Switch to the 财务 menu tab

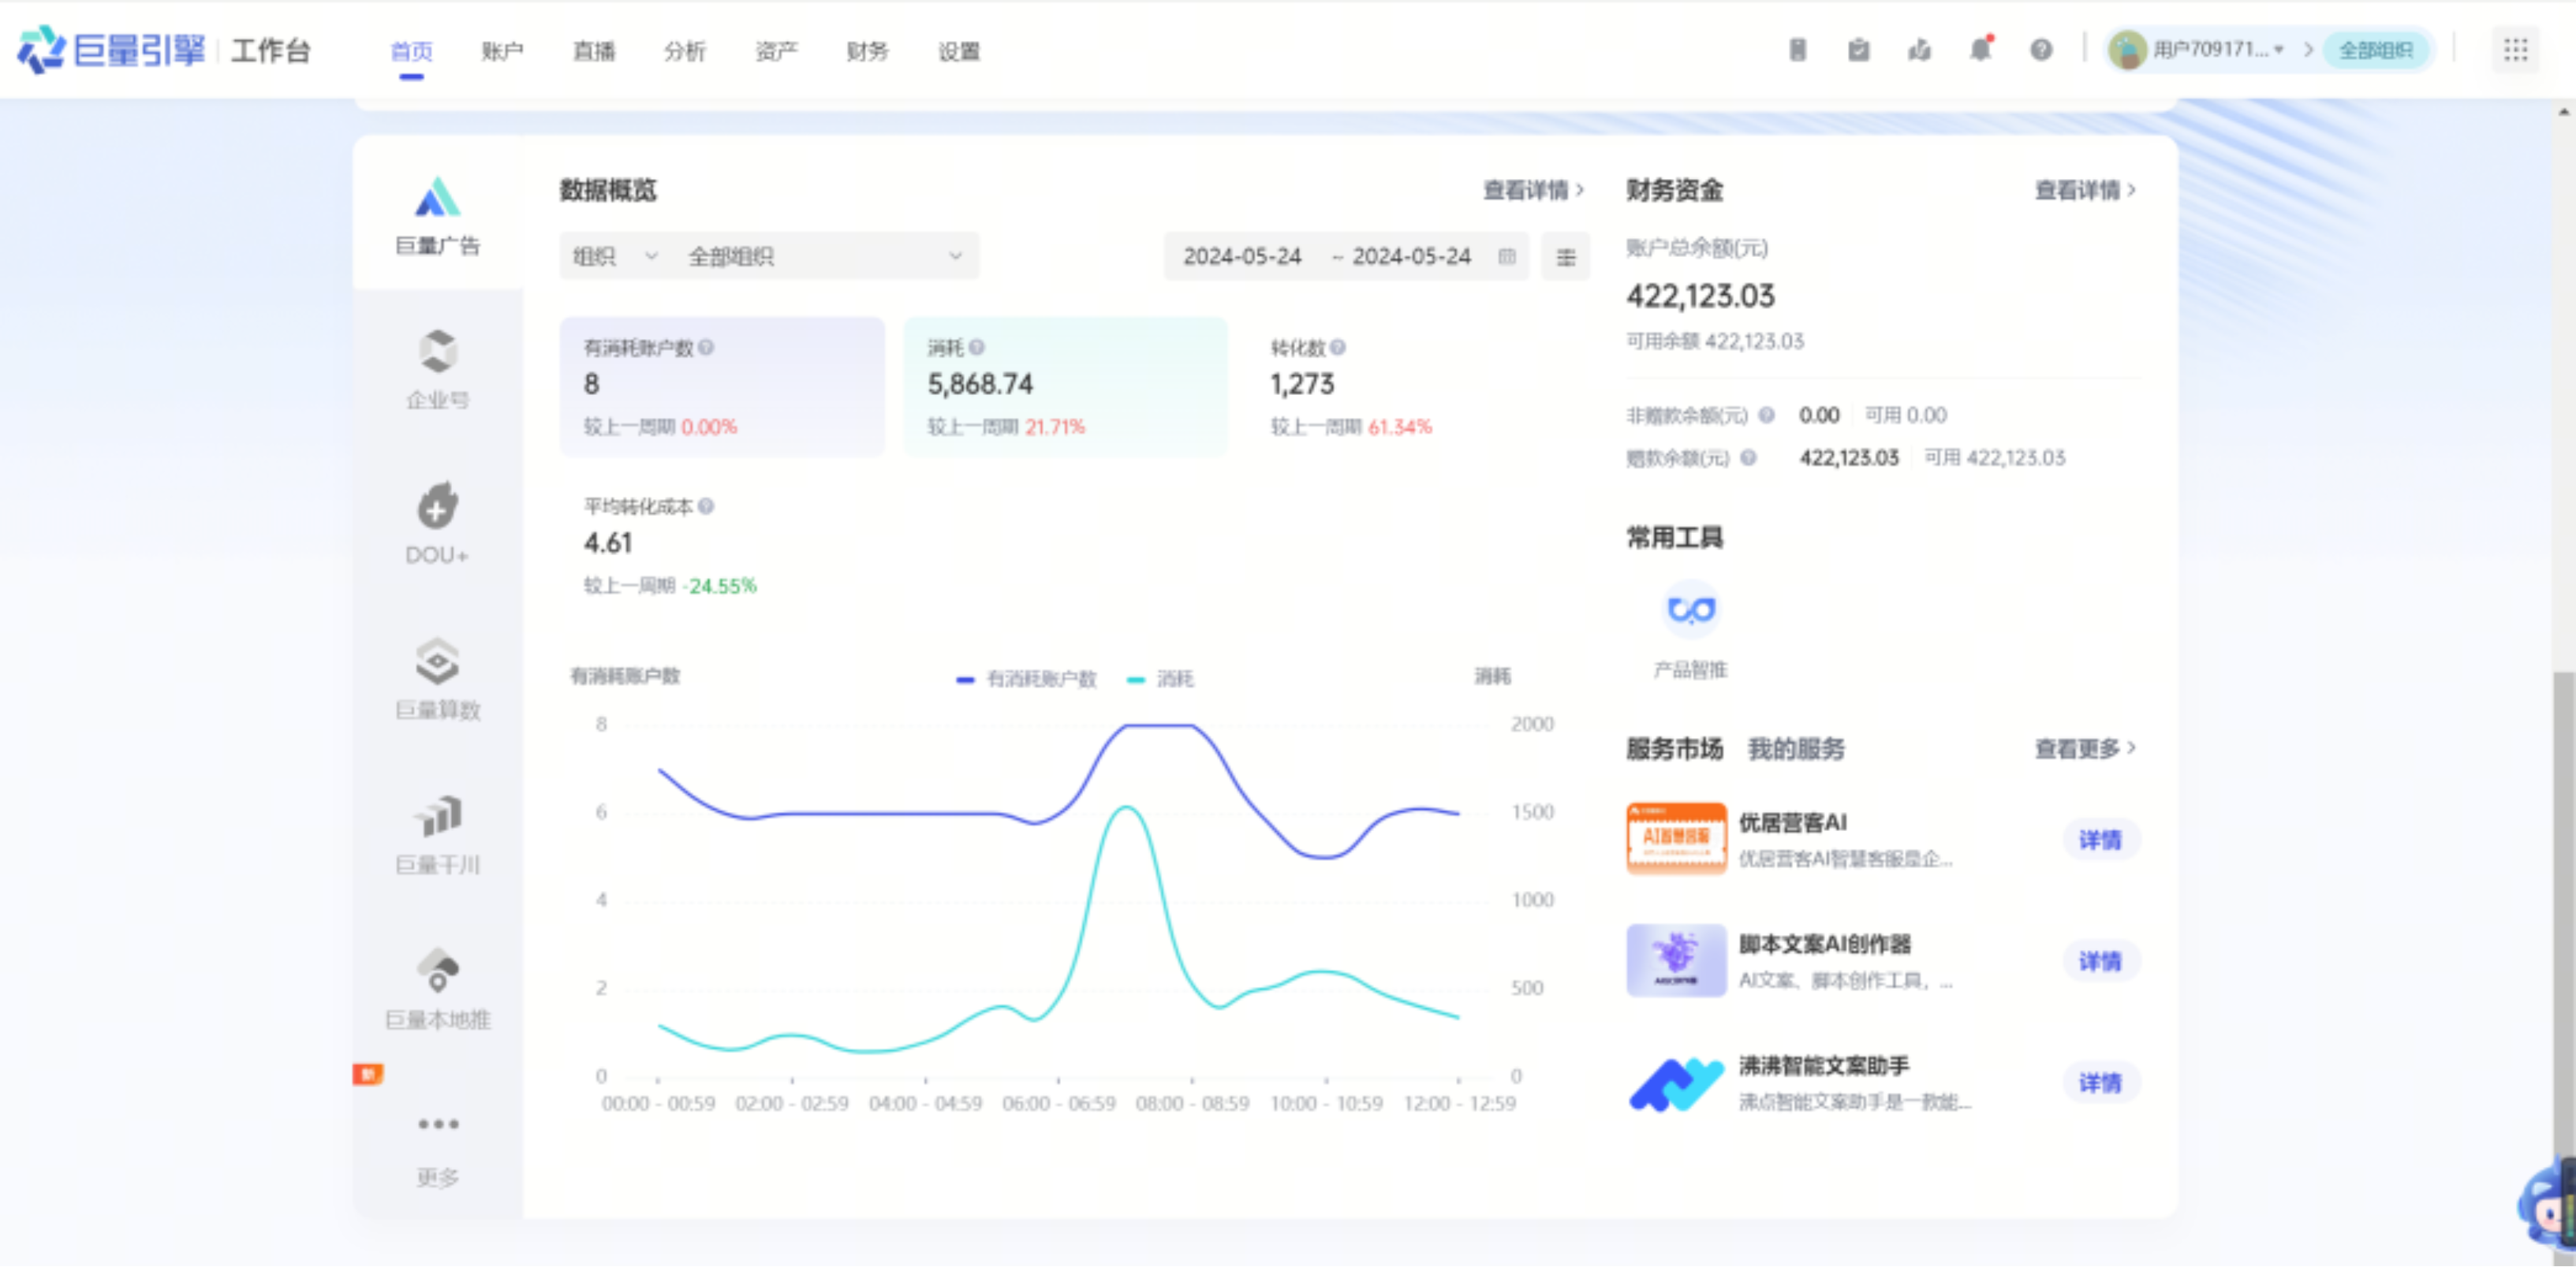[866, 51]
